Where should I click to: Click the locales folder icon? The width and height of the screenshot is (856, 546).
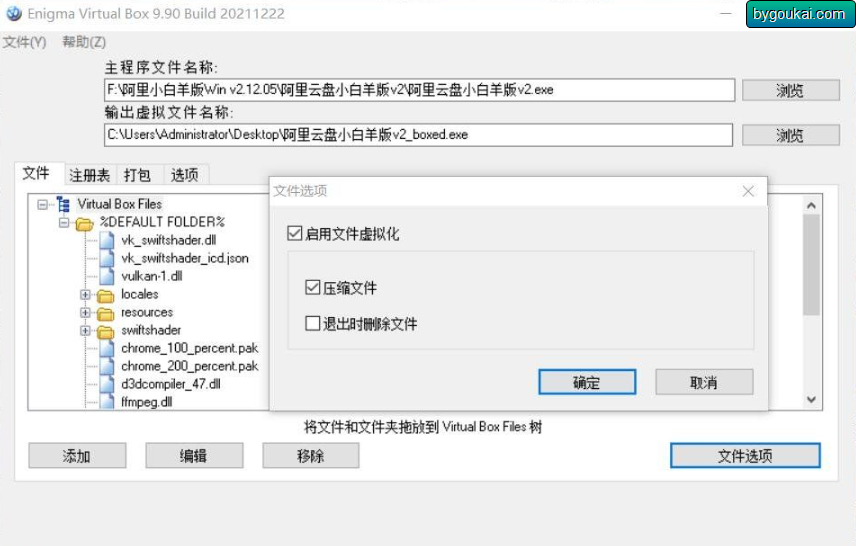[105, 295]
